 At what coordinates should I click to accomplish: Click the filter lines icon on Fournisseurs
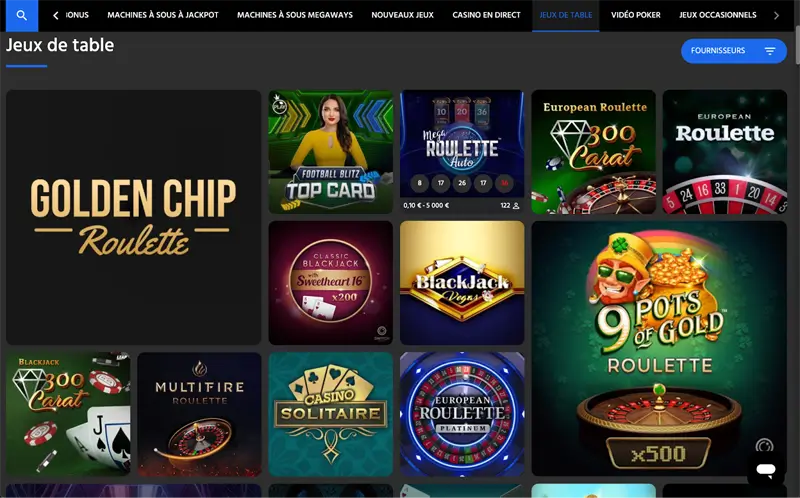click(x=770, y=51)
